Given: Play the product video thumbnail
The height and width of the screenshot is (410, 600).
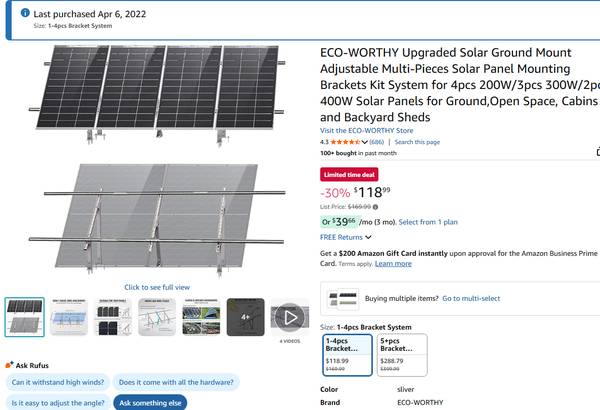Looking at the screenshot, I should tap(290, 317).
